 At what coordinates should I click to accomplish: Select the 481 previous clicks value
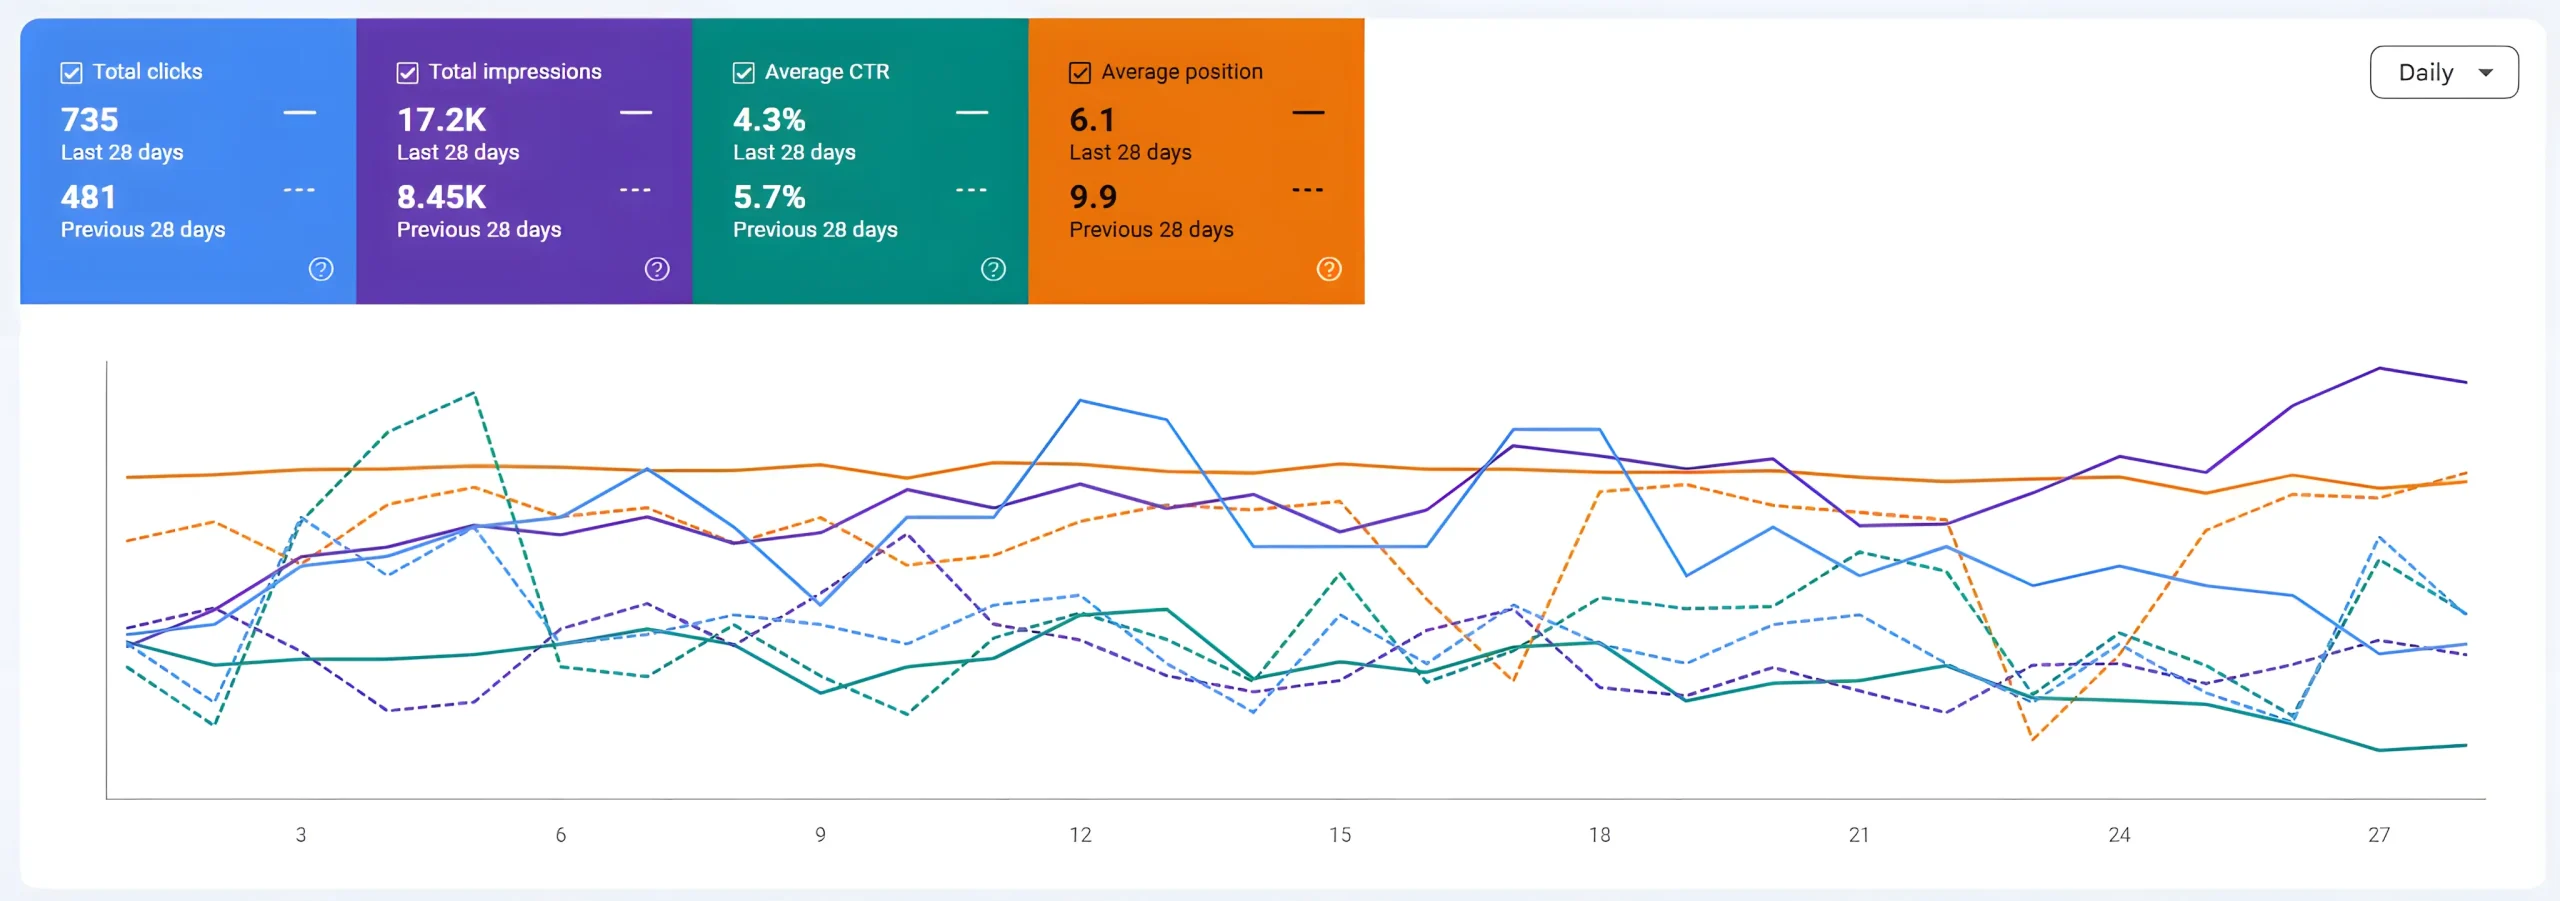(89, 197)
